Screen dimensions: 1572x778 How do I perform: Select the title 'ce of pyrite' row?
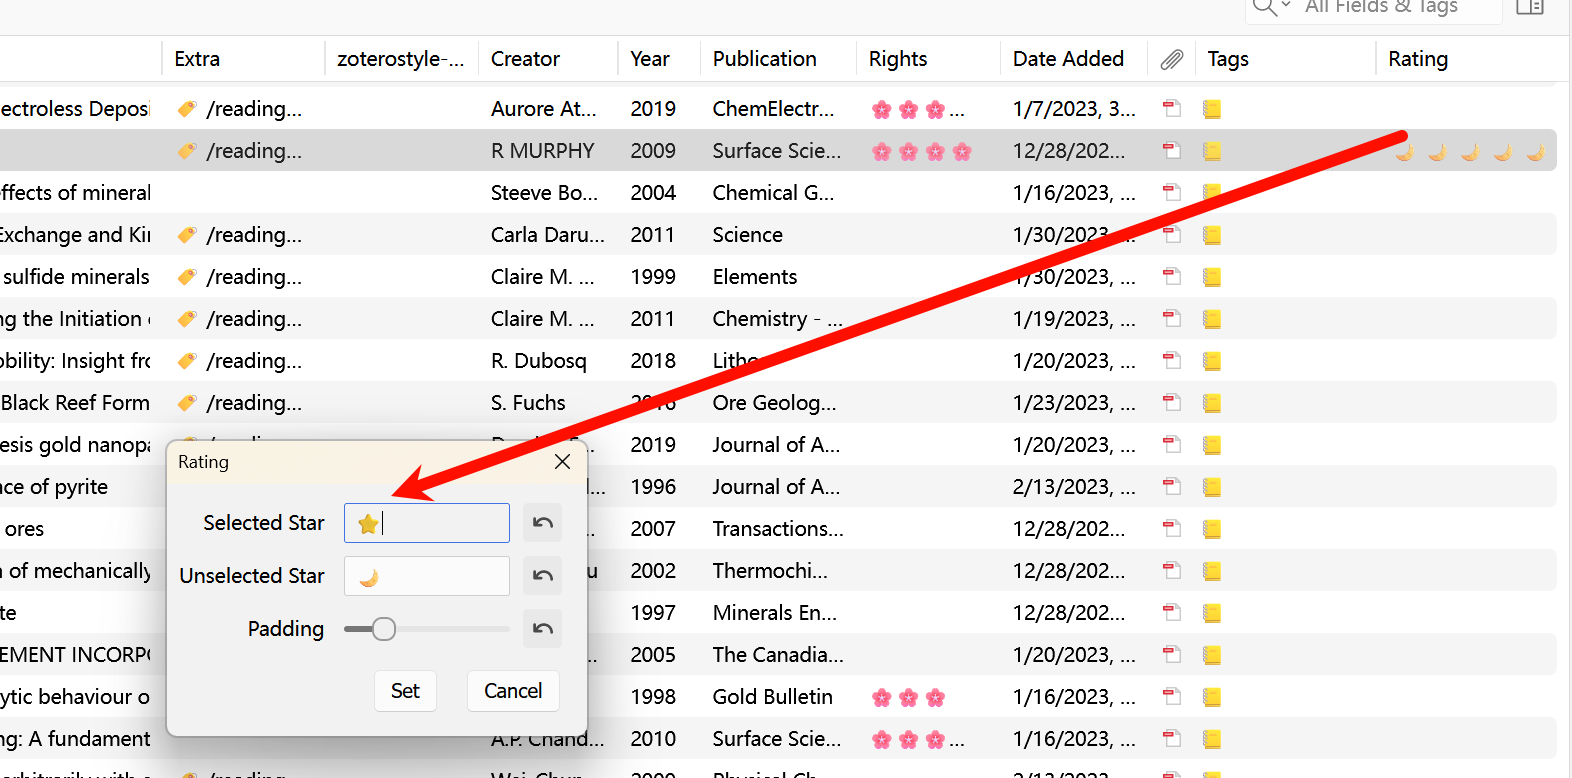(778, 487)
